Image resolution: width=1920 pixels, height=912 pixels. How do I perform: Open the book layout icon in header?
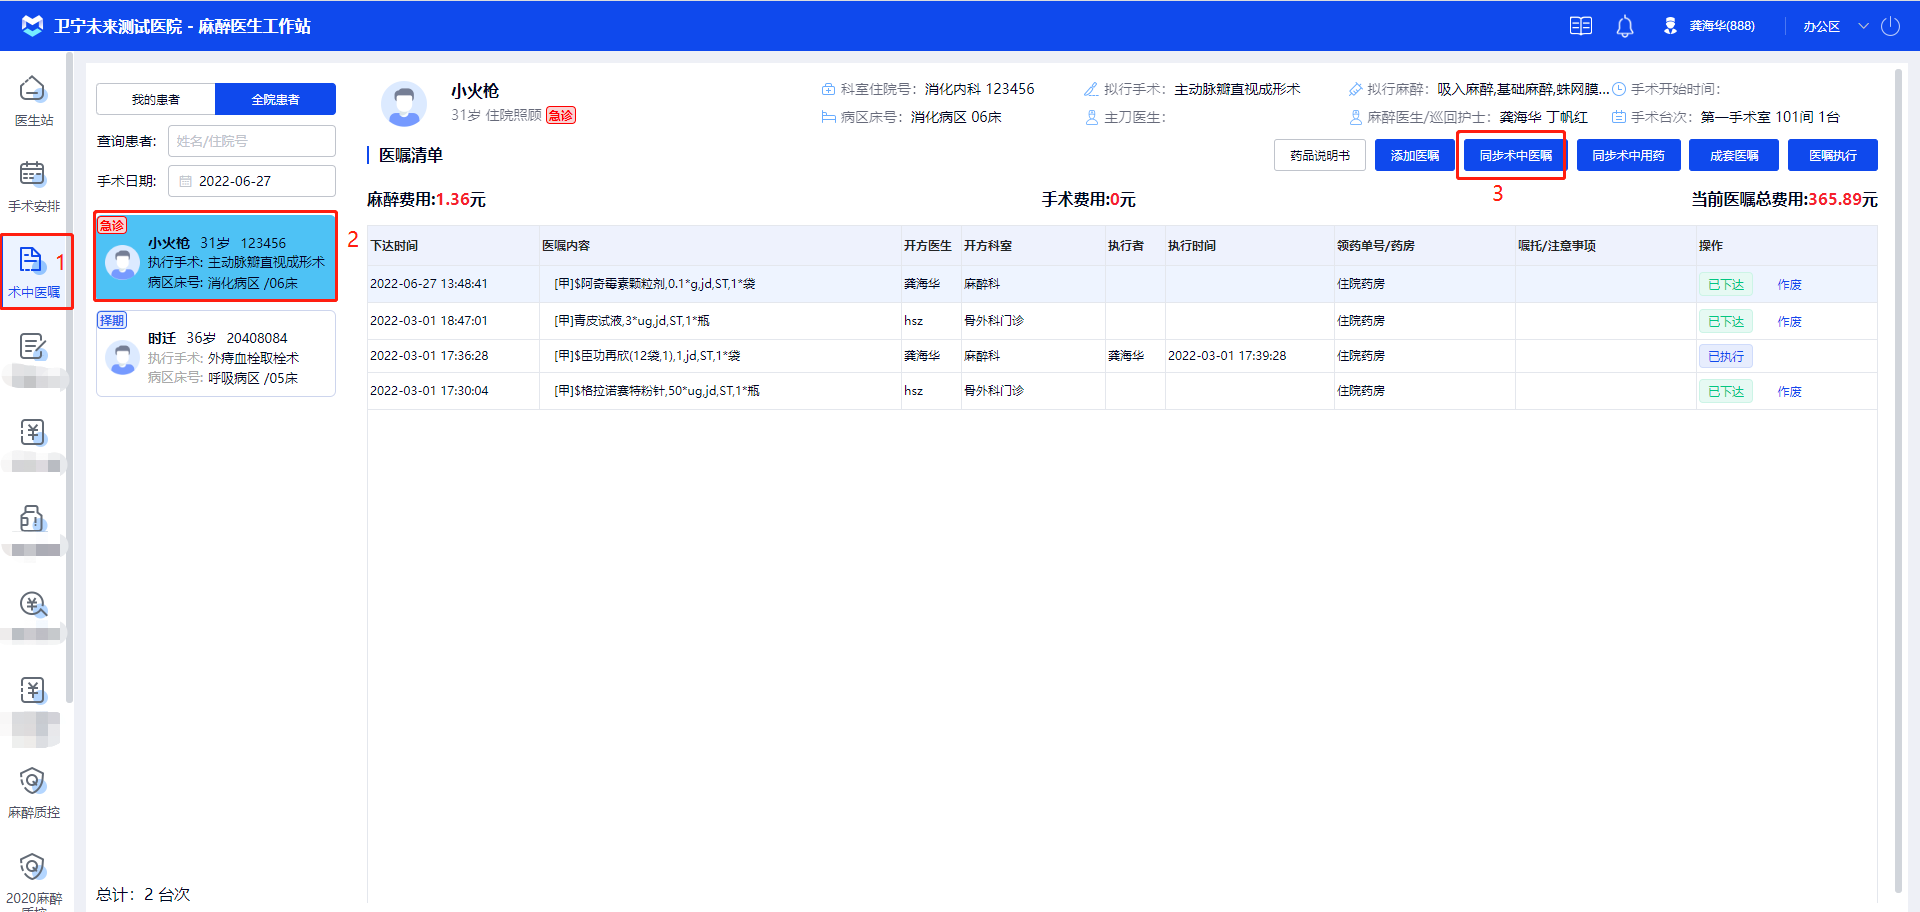[1581, 26]
